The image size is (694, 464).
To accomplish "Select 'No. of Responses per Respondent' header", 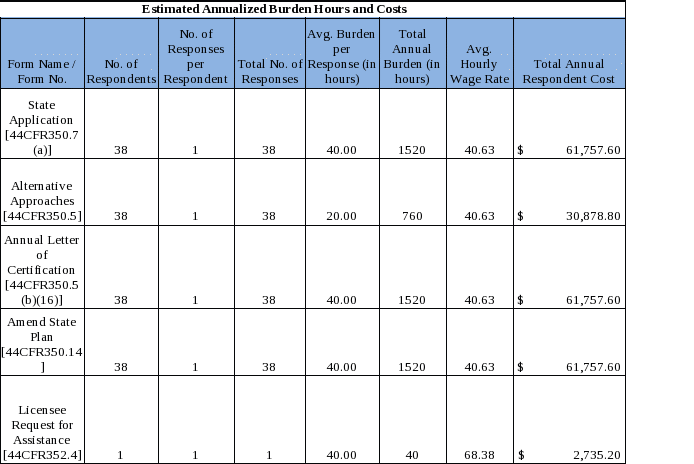I will (x=196, y=54).
